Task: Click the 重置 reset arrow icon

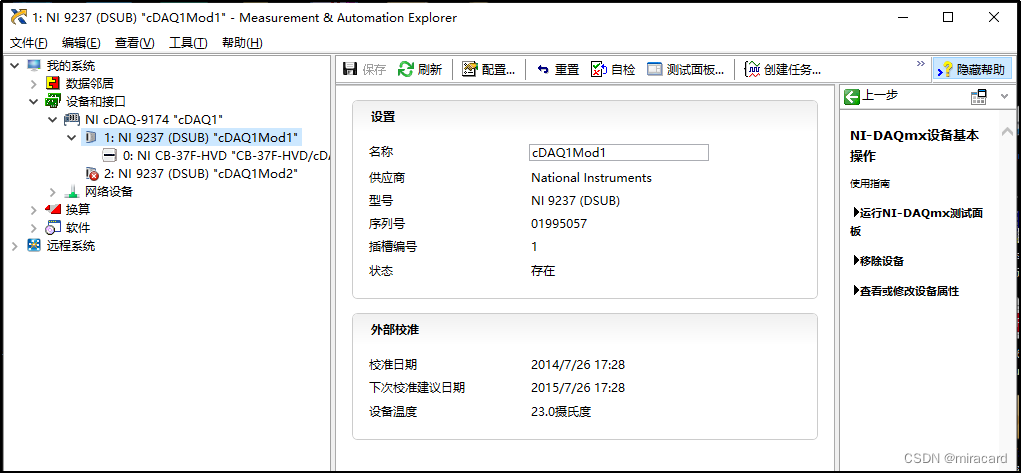Action: pyautogui.click(x=543, y=70)
